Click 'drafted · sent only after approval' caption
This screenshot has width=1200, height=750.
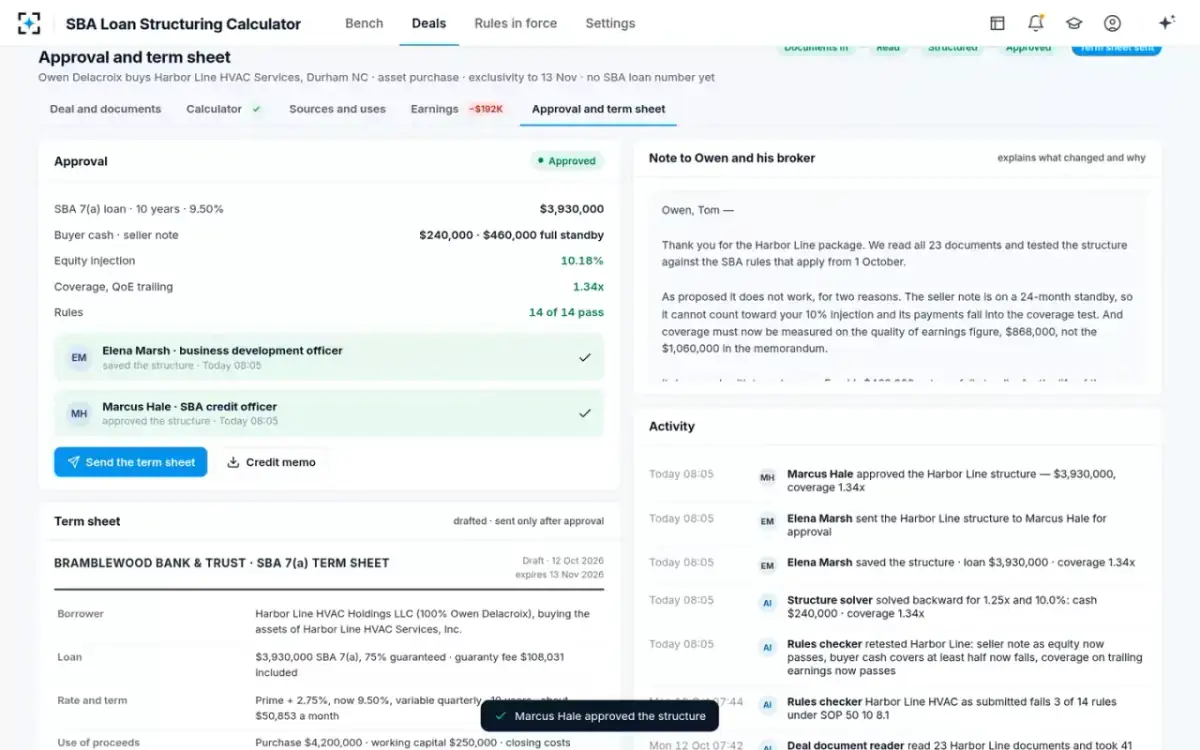tap(528, 521)
